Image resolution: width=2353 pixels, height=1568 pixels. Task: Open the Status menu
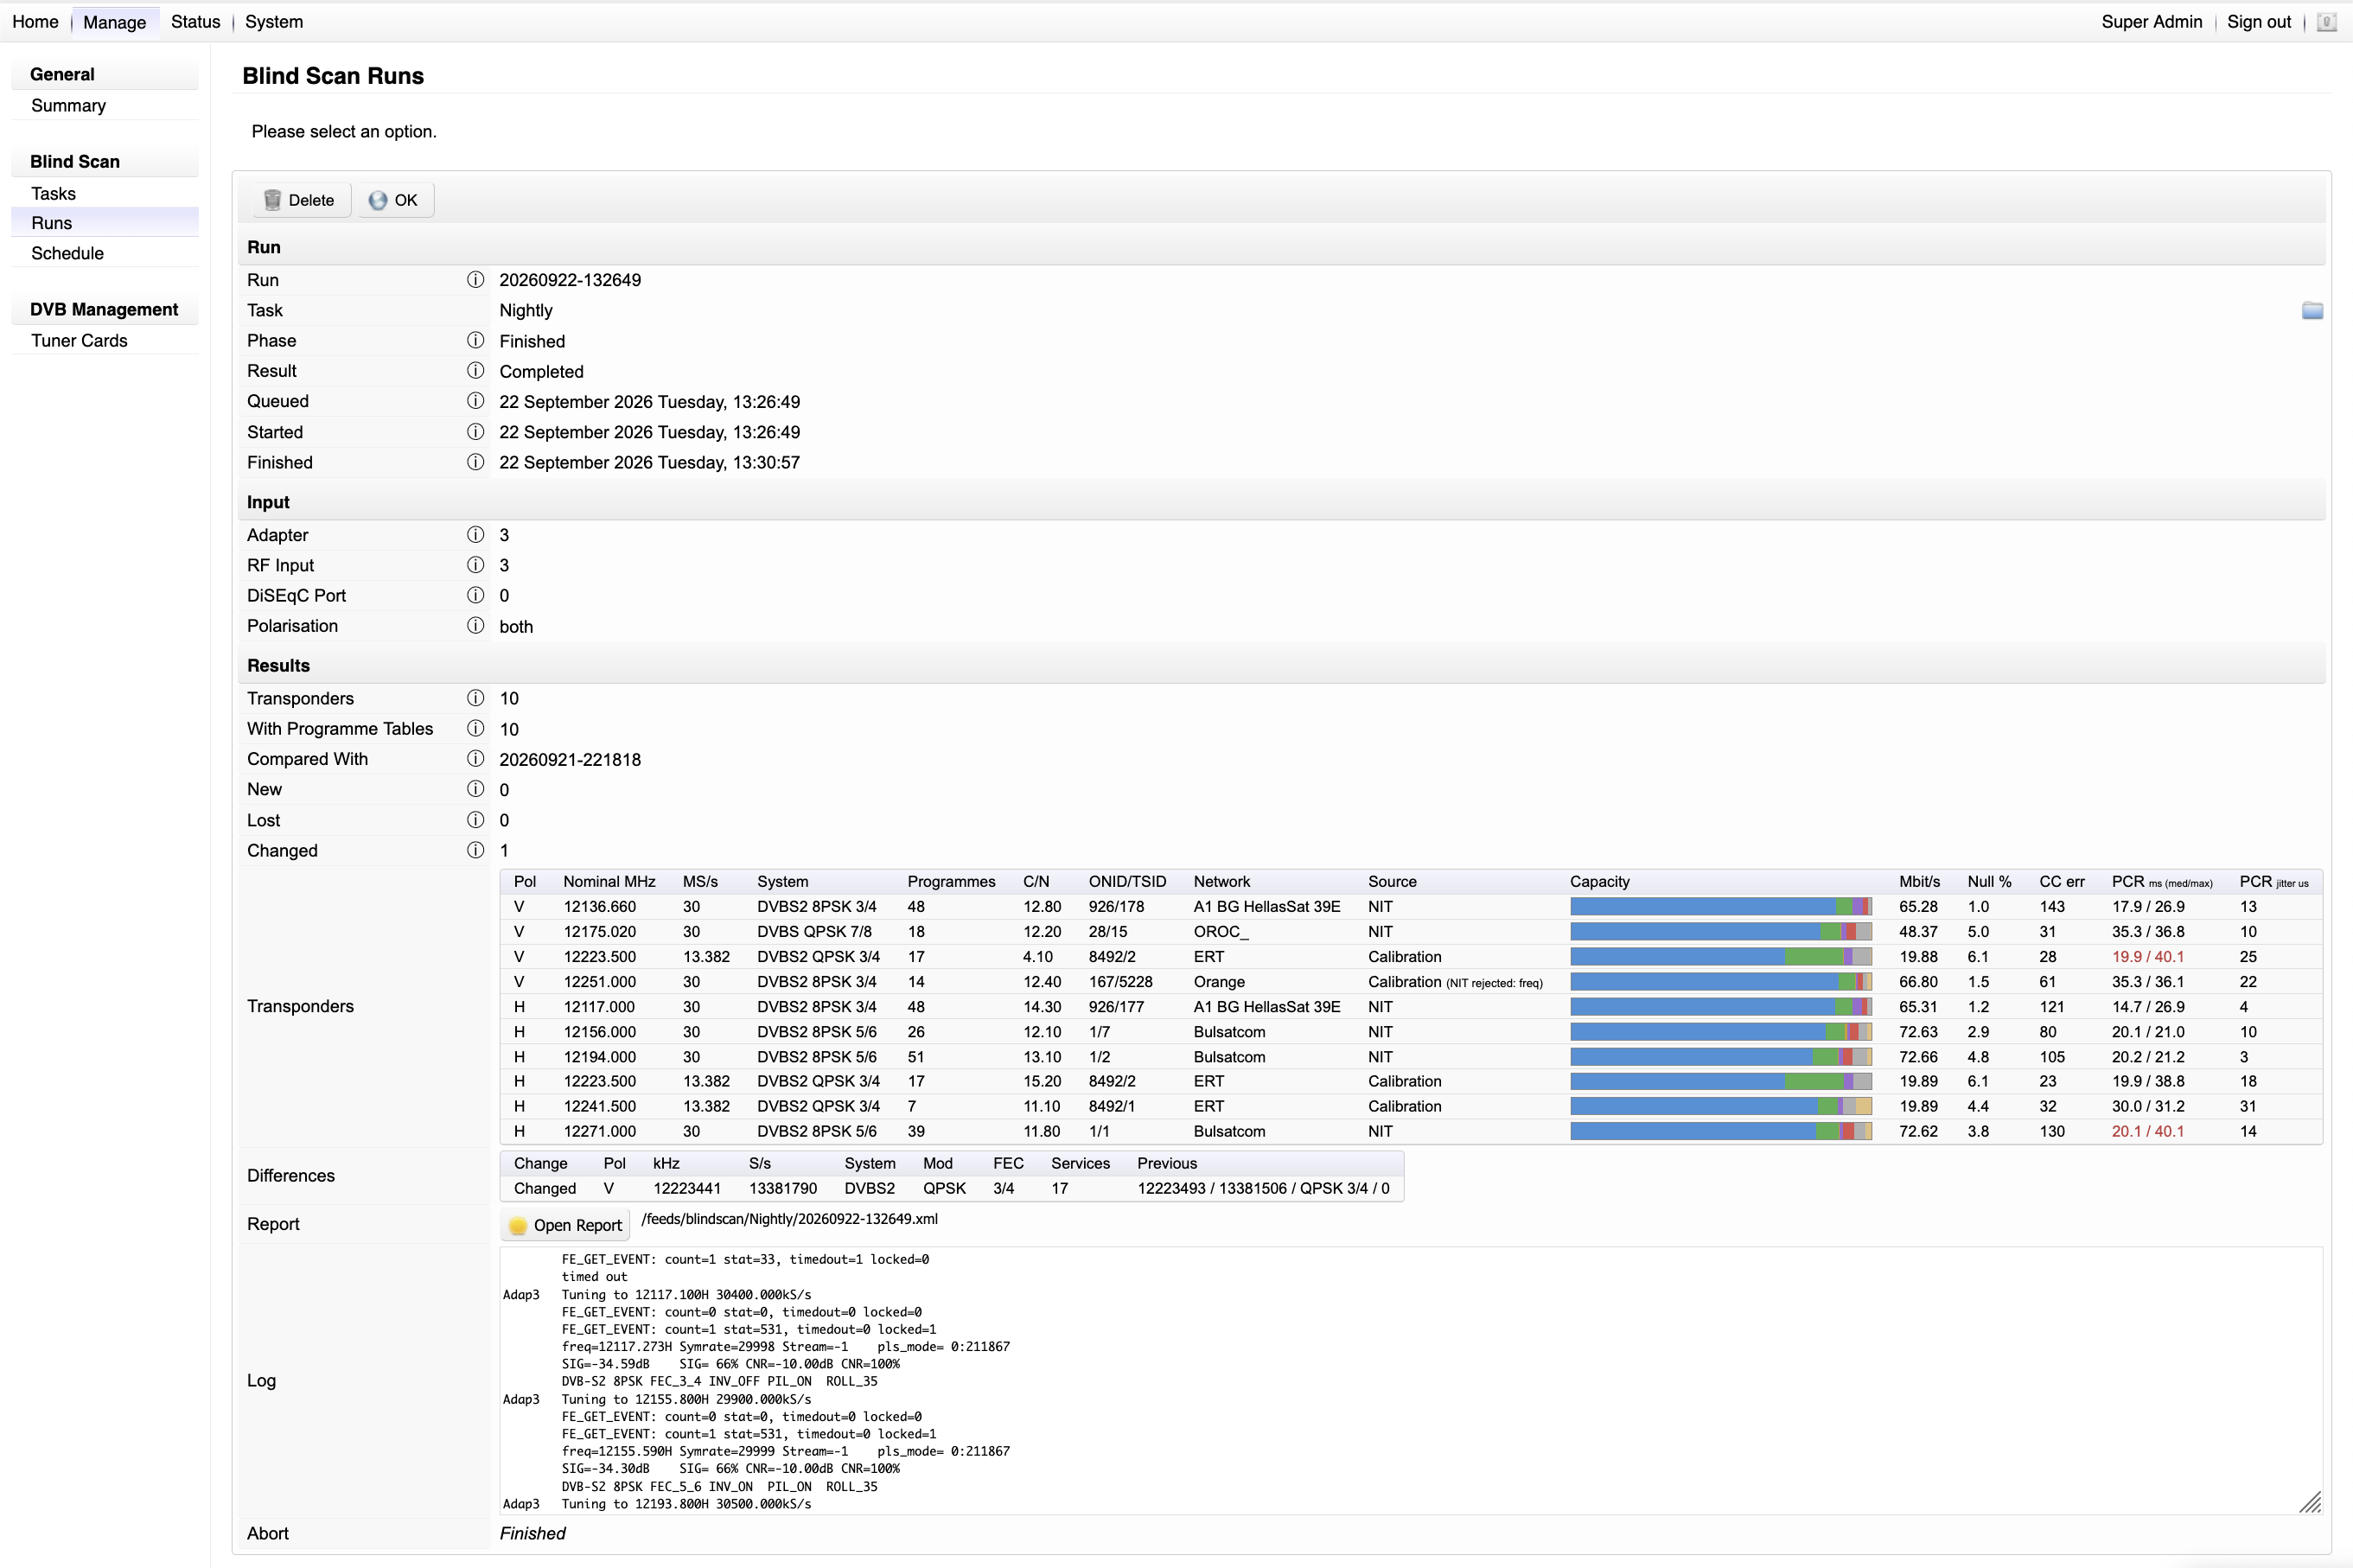coord(195,22)
